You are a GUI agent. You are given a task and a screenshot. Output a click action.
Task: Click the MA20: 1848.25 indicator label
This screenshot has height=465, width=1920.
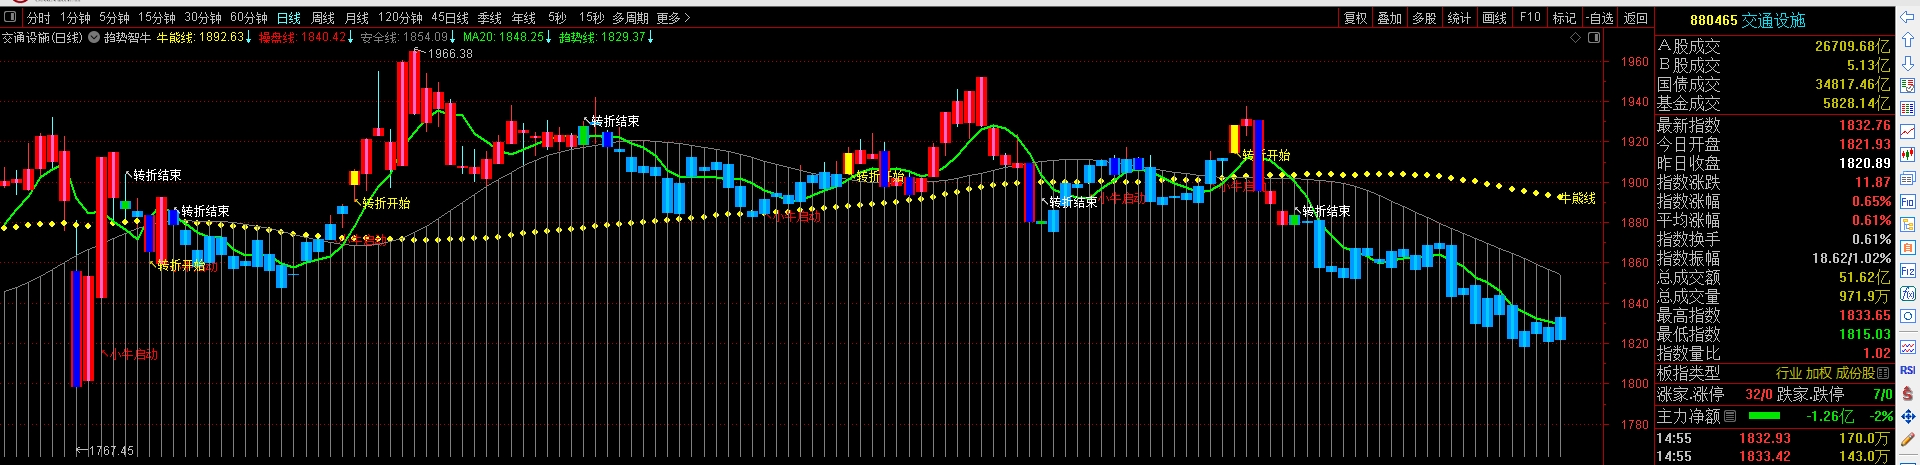click(507, 37)
